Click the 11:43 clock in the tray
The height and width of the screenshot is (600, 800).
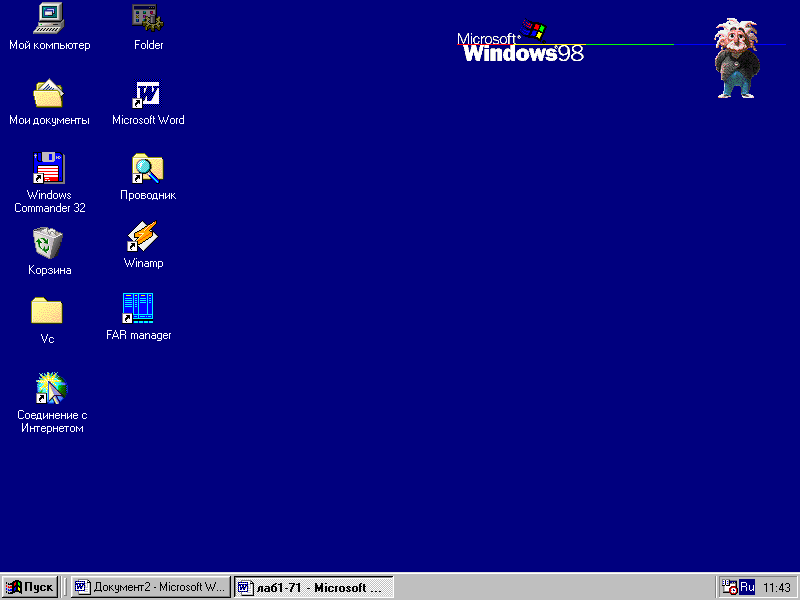coord(777,588)
